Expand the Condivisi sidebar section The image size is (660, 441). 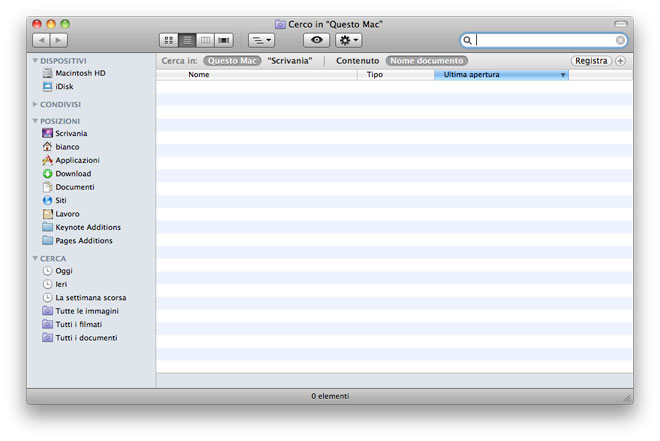point(36,104)
